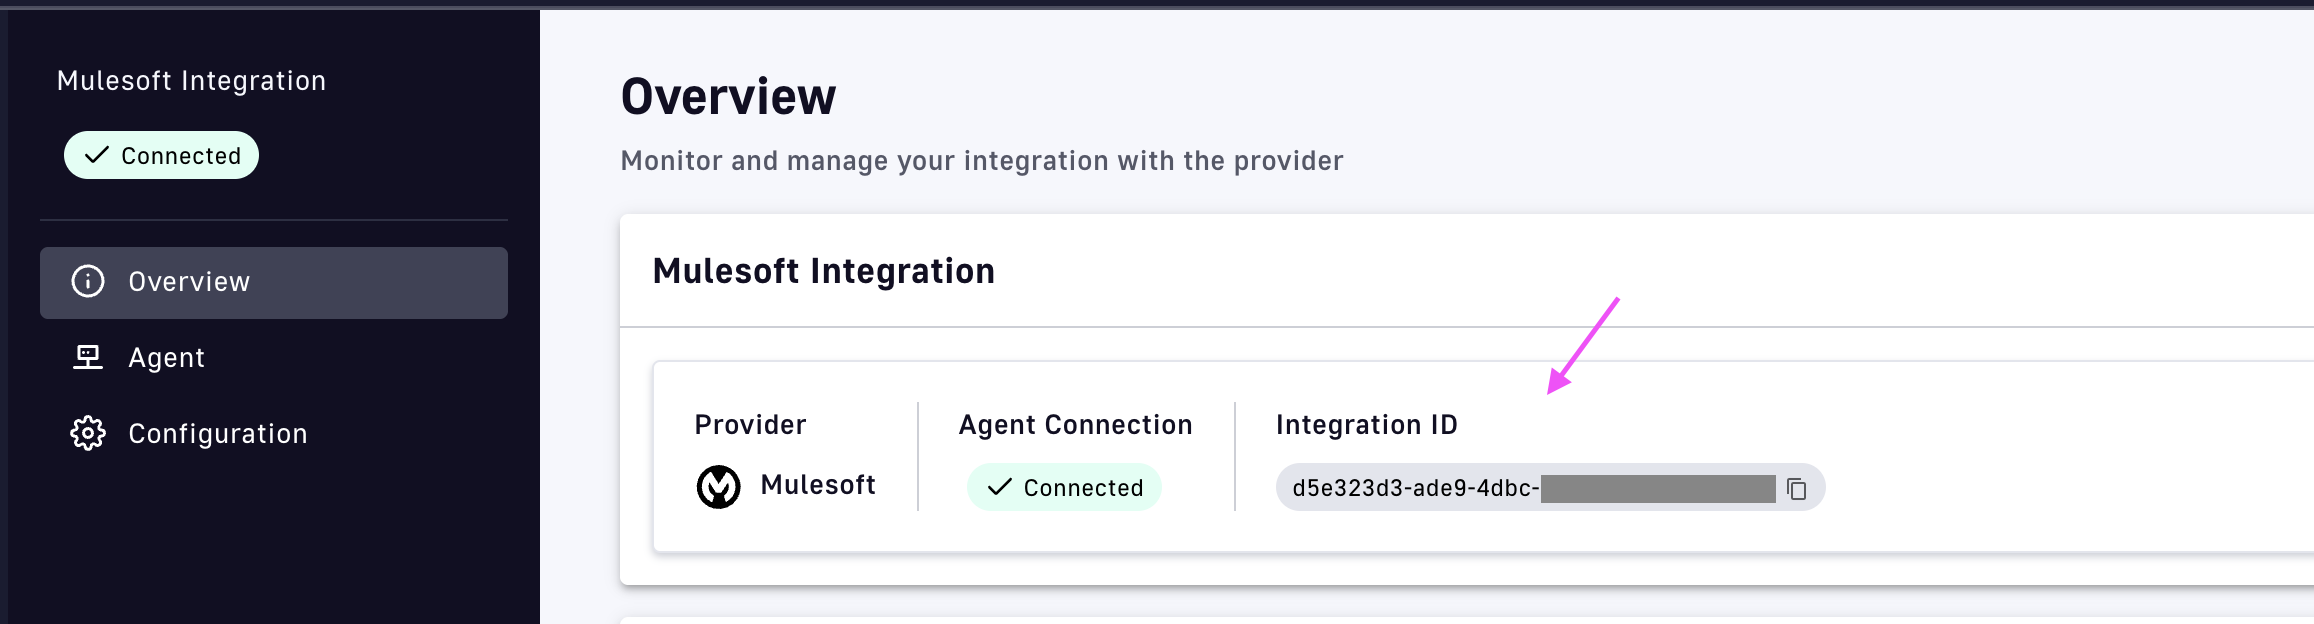Click the sidebar Connected status badge
This screenshot has height=624, width=2314.
(x=162, y=155)
